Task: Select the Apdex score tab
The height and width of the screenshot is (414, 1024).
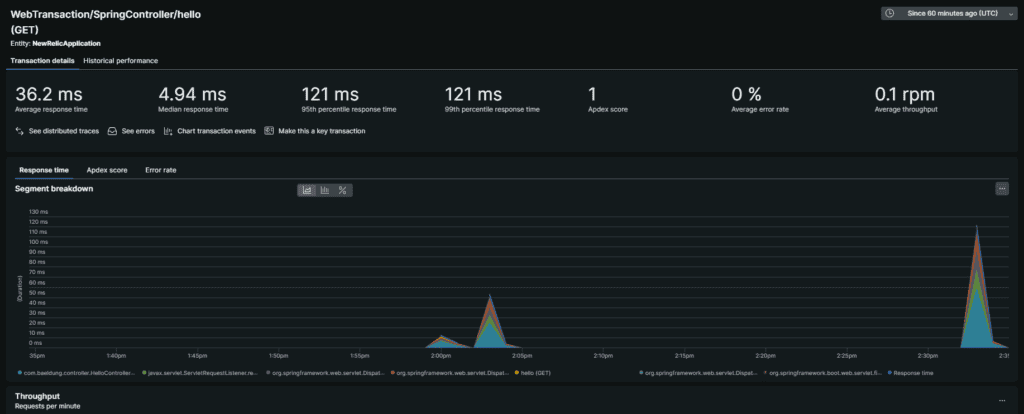Action: tap(107, 170)
